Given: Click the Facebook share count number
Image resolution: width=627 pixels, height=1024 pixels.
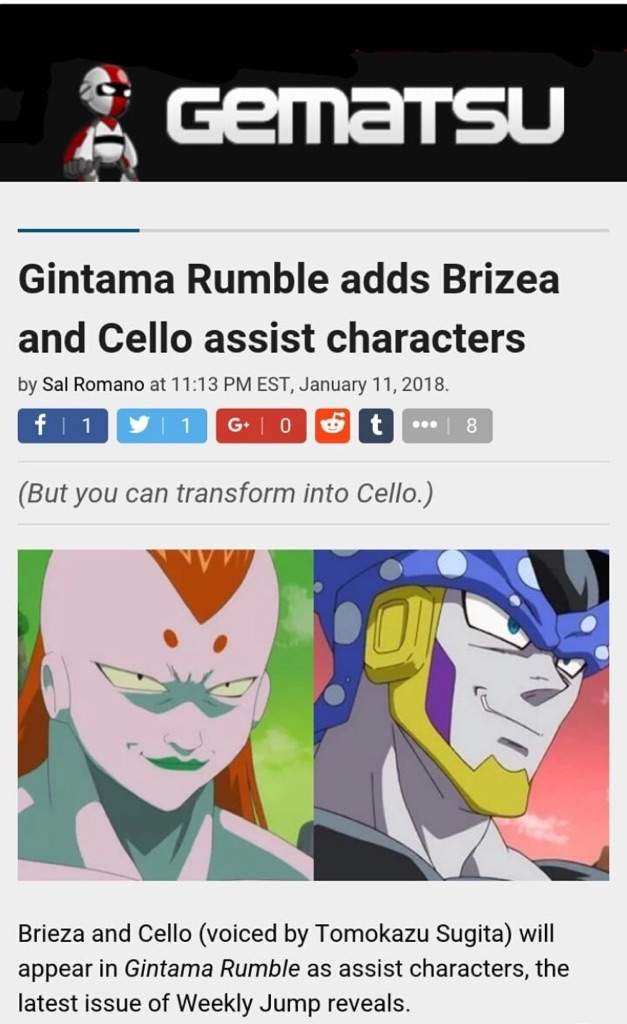Looking at the screenshot, I should pyautogui.click(x=86, y=426).
